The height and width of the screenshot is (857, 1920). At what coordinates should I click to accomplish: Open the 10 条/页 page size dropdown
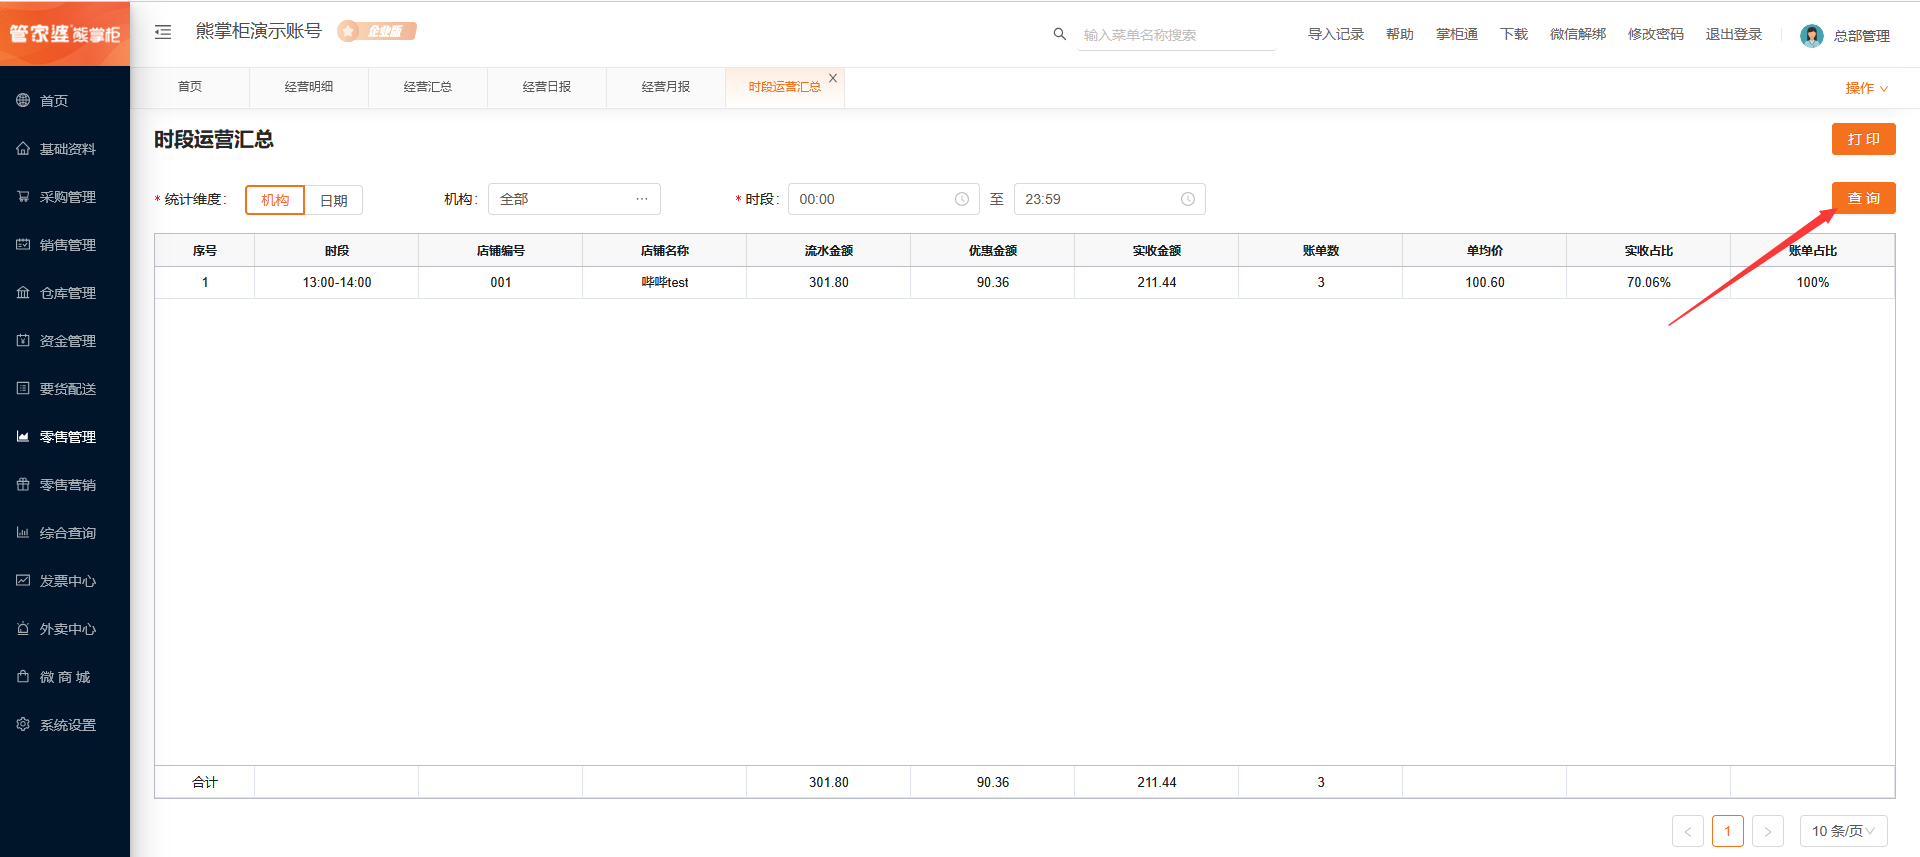(1842, 831)
